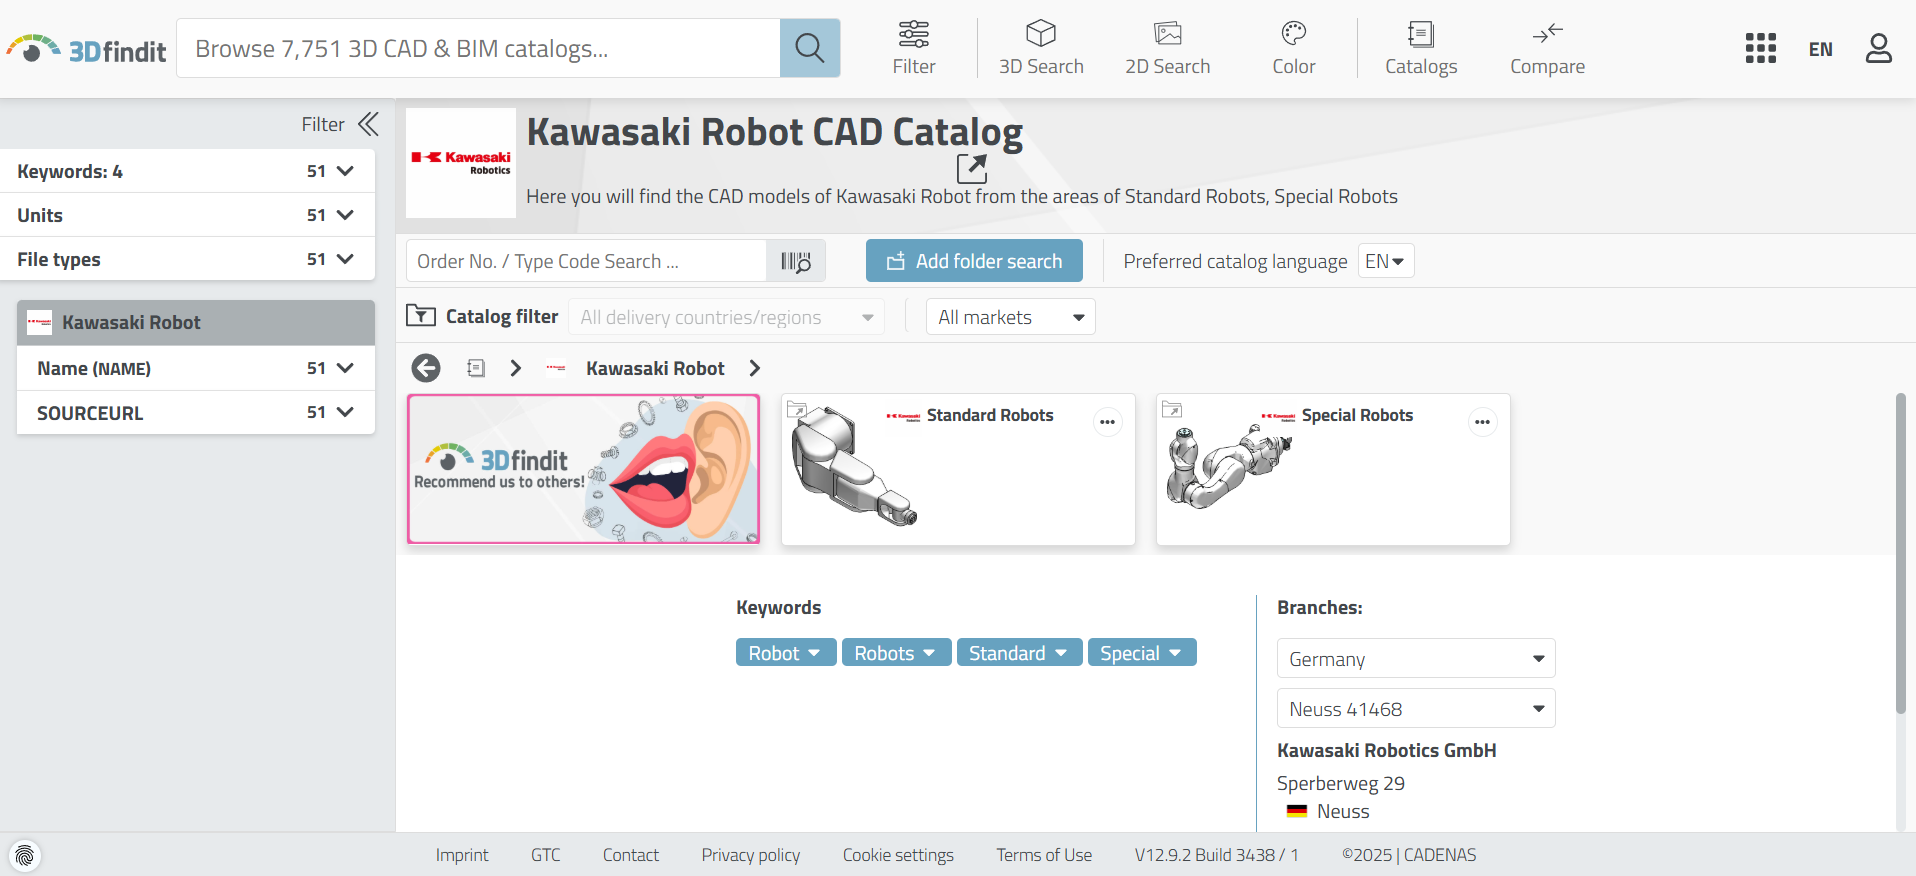Click folder icon on Standard Robots card
1916x876 pixels.
click(797, 409)
